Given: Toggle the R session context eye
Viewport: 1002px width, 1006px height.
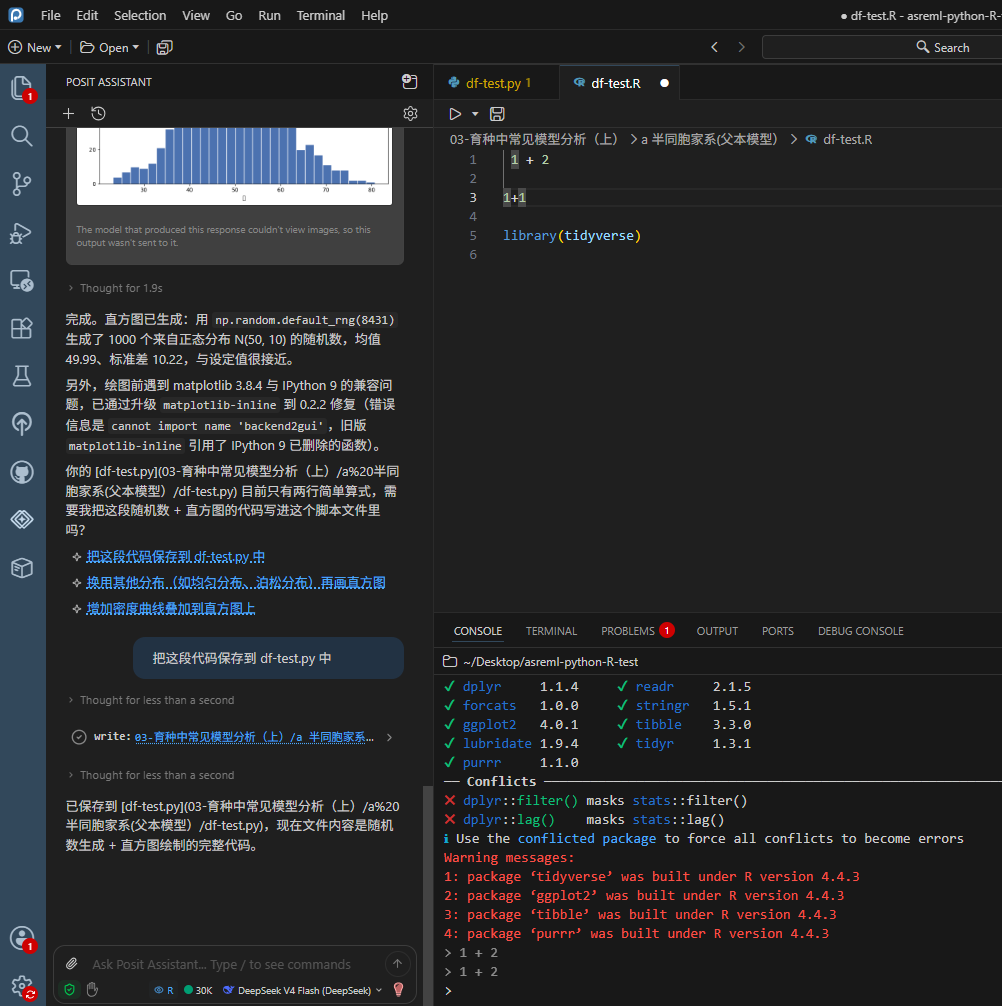Looking at the screenshot, I should [x=164, y=990].
